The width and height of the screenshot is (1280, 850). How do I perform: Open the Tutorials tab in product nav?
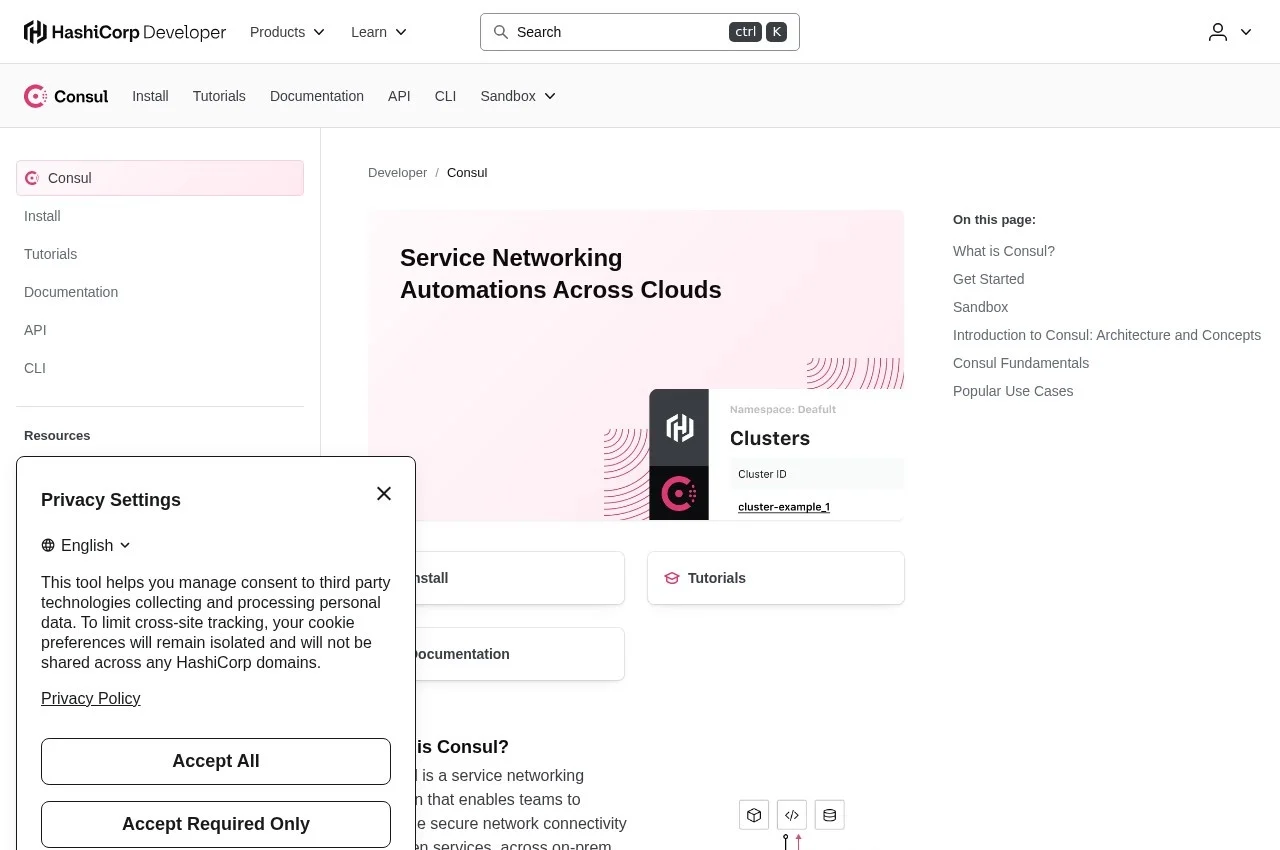click(219, 96)
